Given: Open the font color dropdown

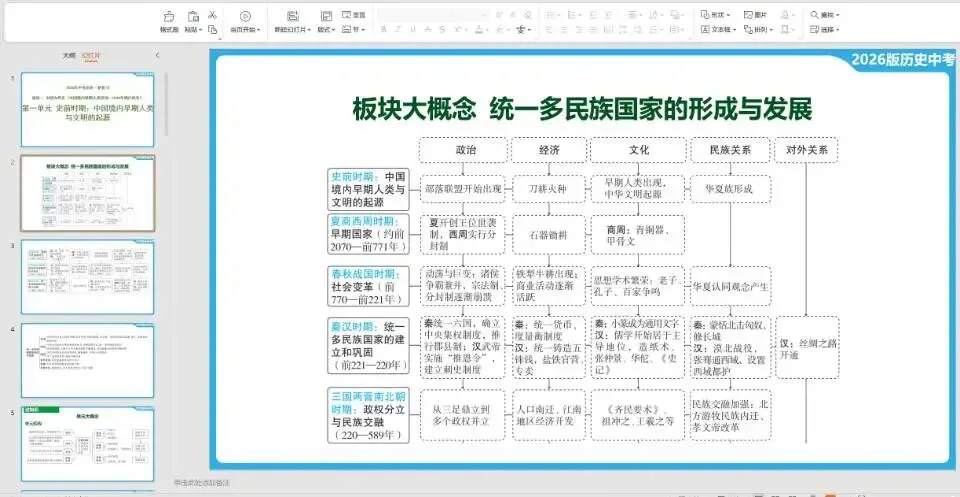Looking at the screenshot, I should pyautogui.click(x=487, y=29).
